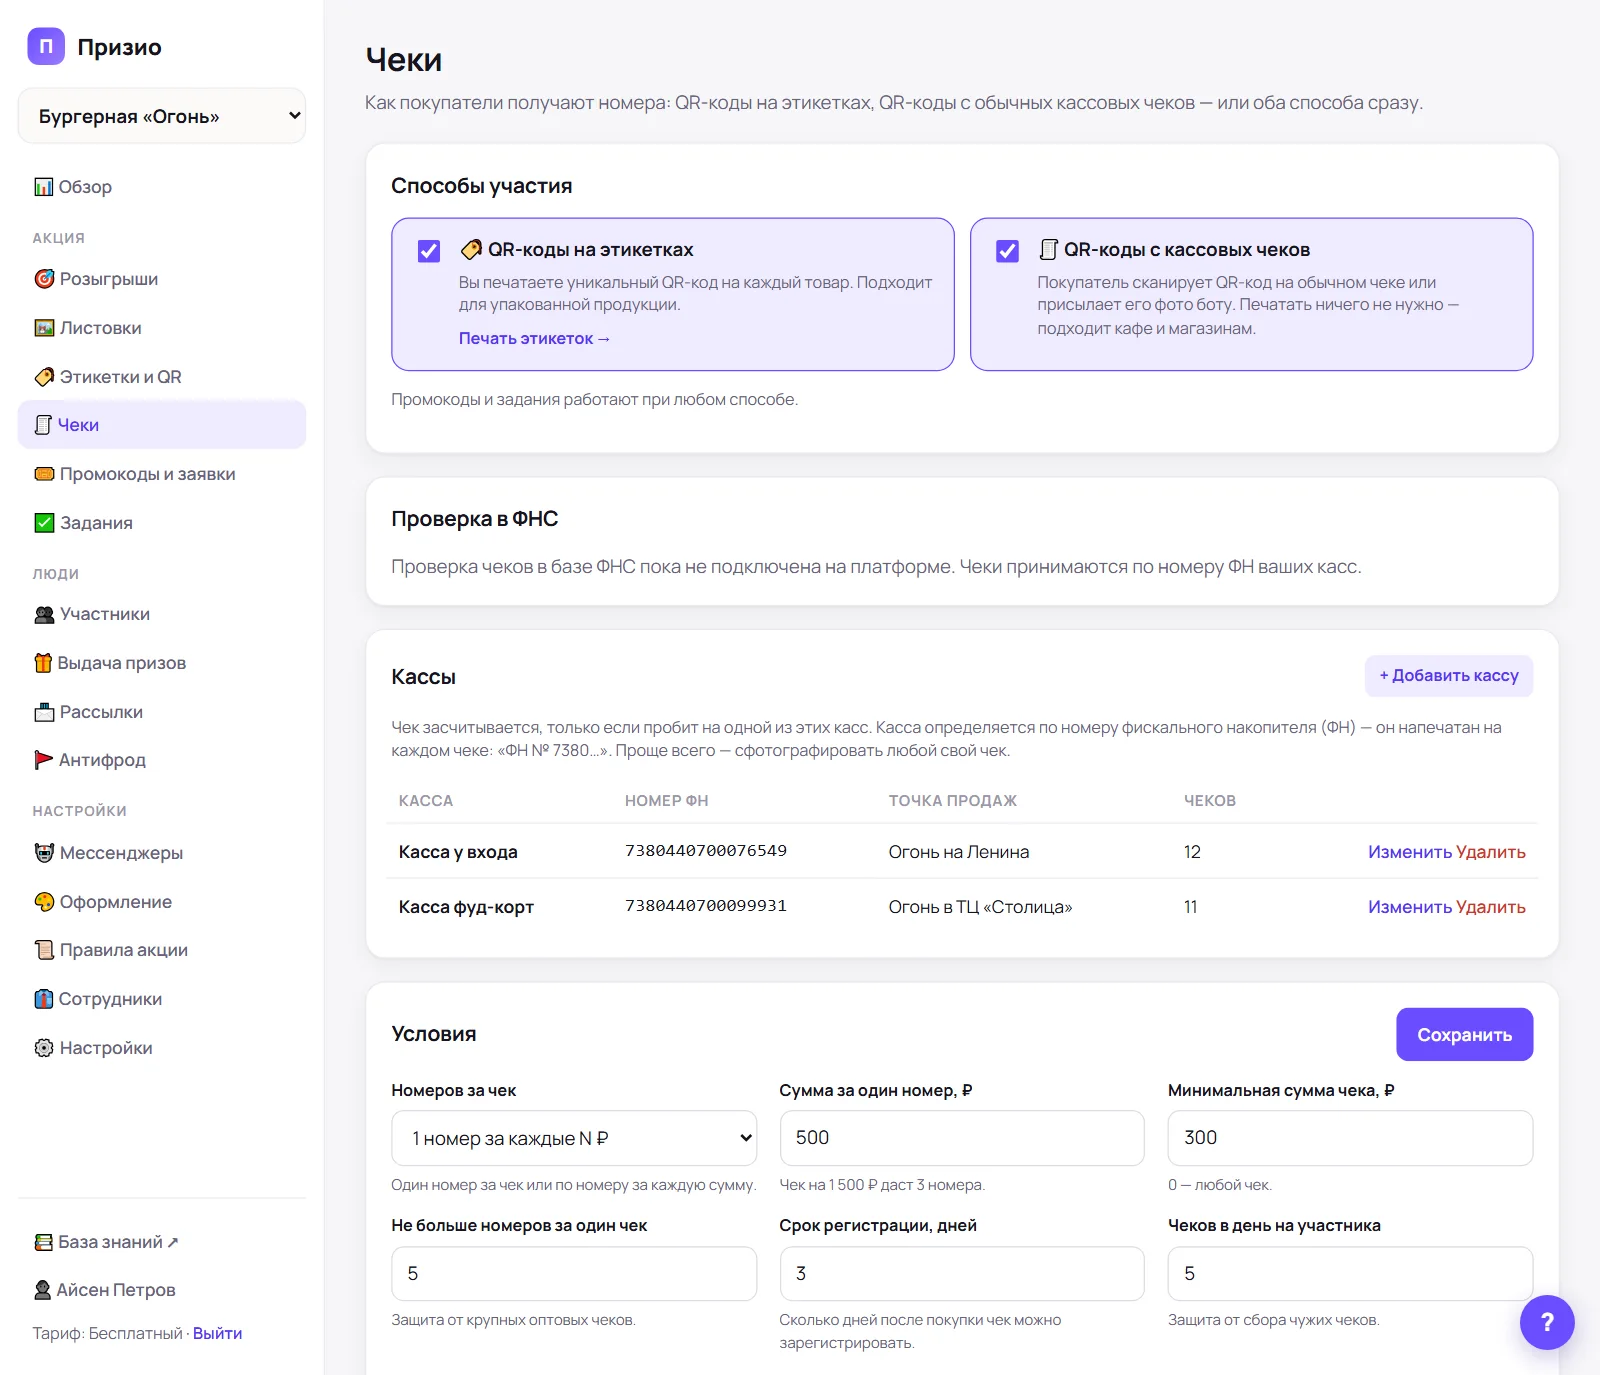Image resolution: width=1600 pixels, height=1375 pixels.
Task: Click the Сотрудники icon in sidebar
Action: 43,999
